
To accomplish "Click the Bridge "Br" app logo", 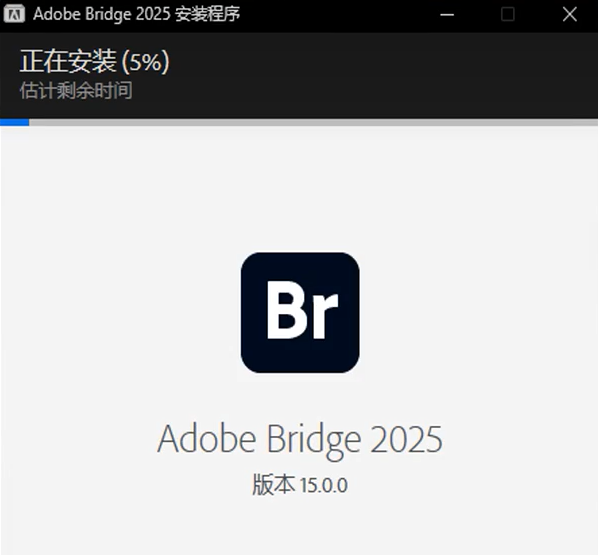I will (300, 312).
